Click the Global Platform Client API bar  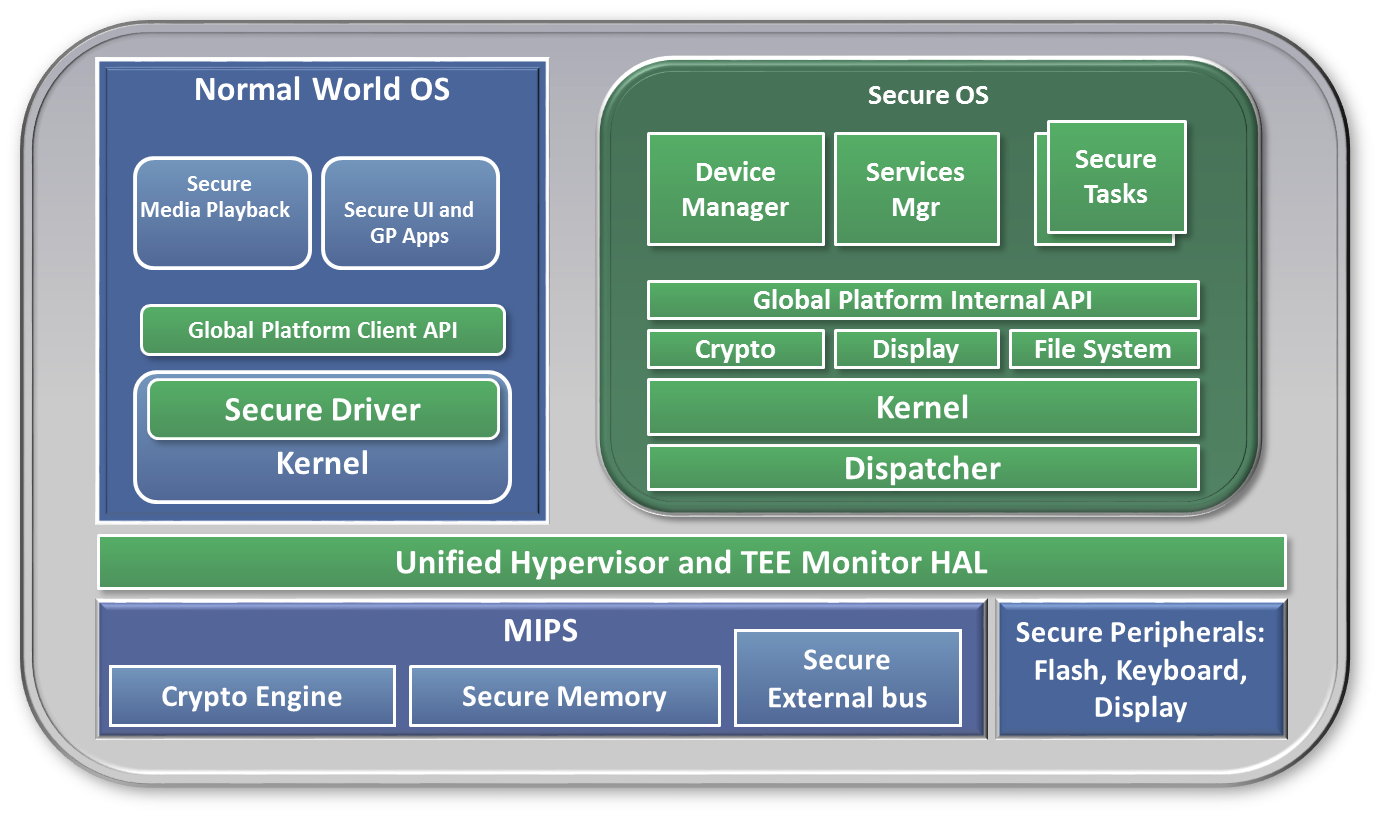(x=323, y=330)
